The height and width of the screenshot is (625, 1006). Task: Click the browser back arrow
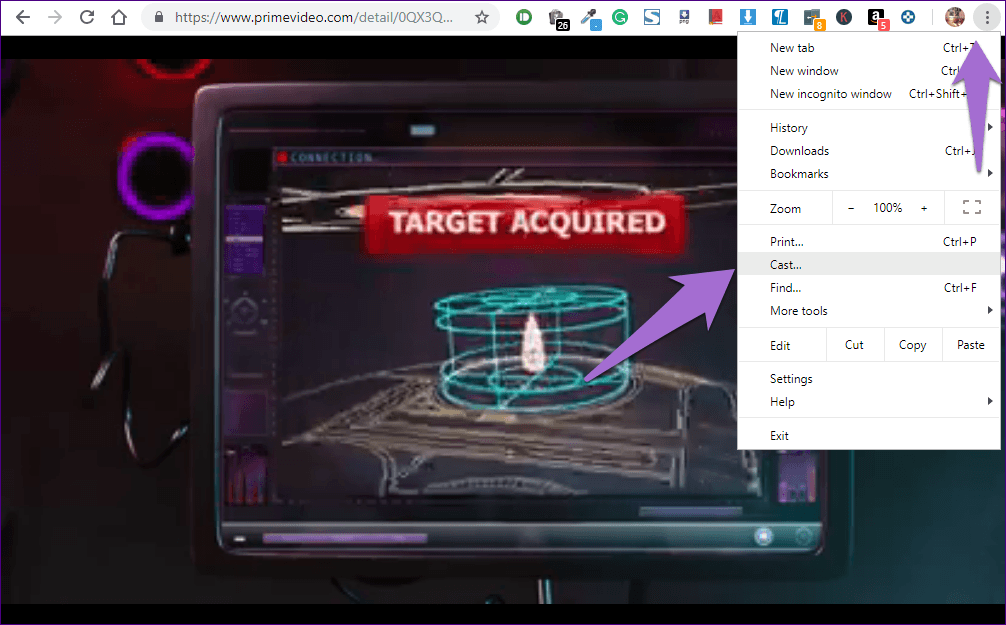coord(22,17)
